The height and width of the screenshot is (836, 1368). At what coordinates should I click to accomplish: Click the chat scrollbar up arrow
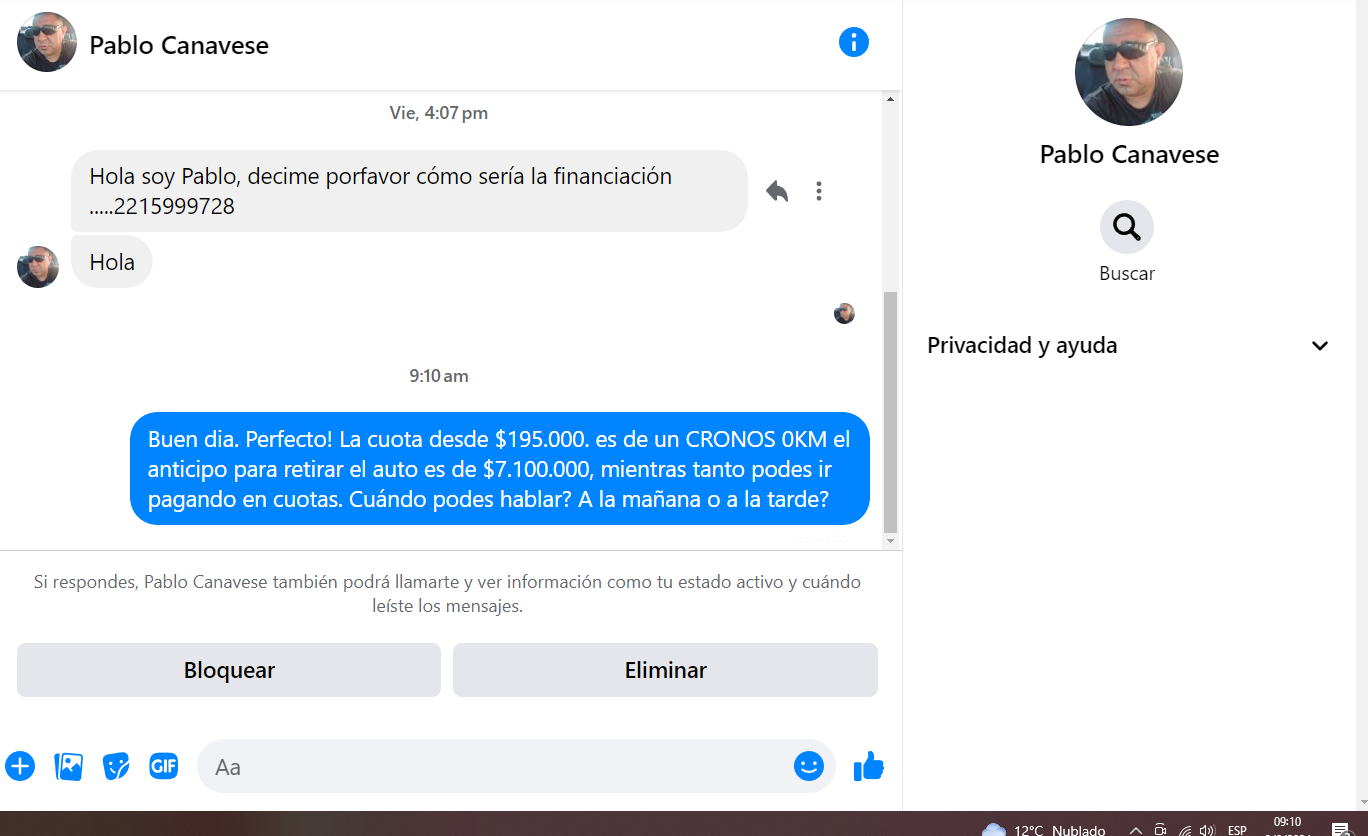[x=890, y=99]
